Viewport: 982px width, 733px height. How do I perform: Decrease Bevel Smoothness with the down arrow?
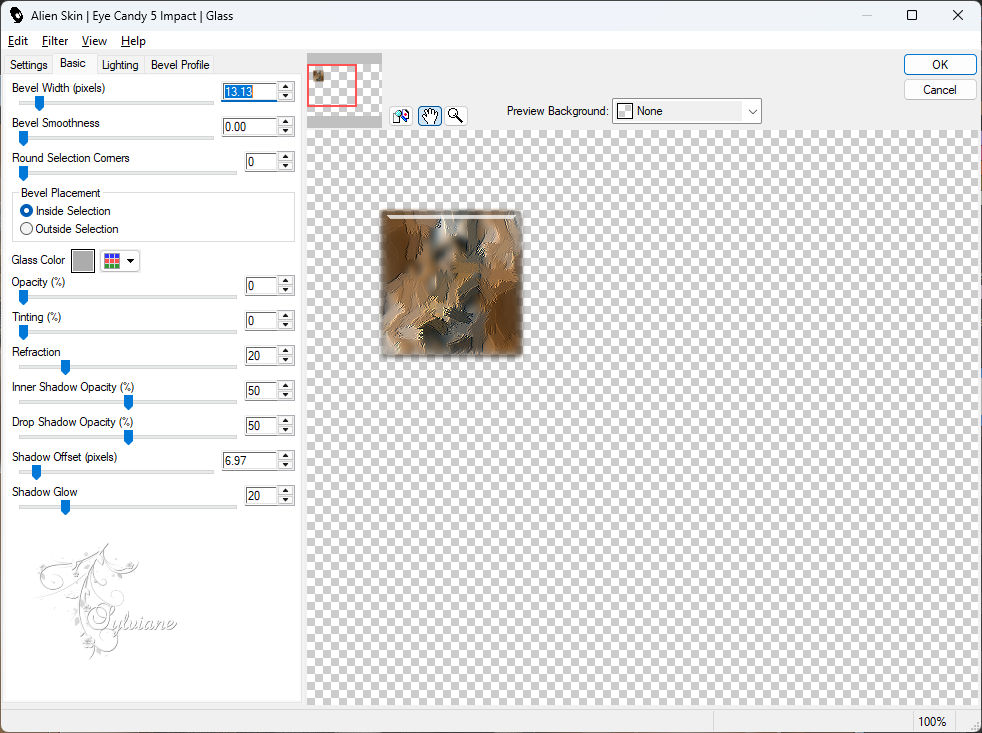point(286,131)
